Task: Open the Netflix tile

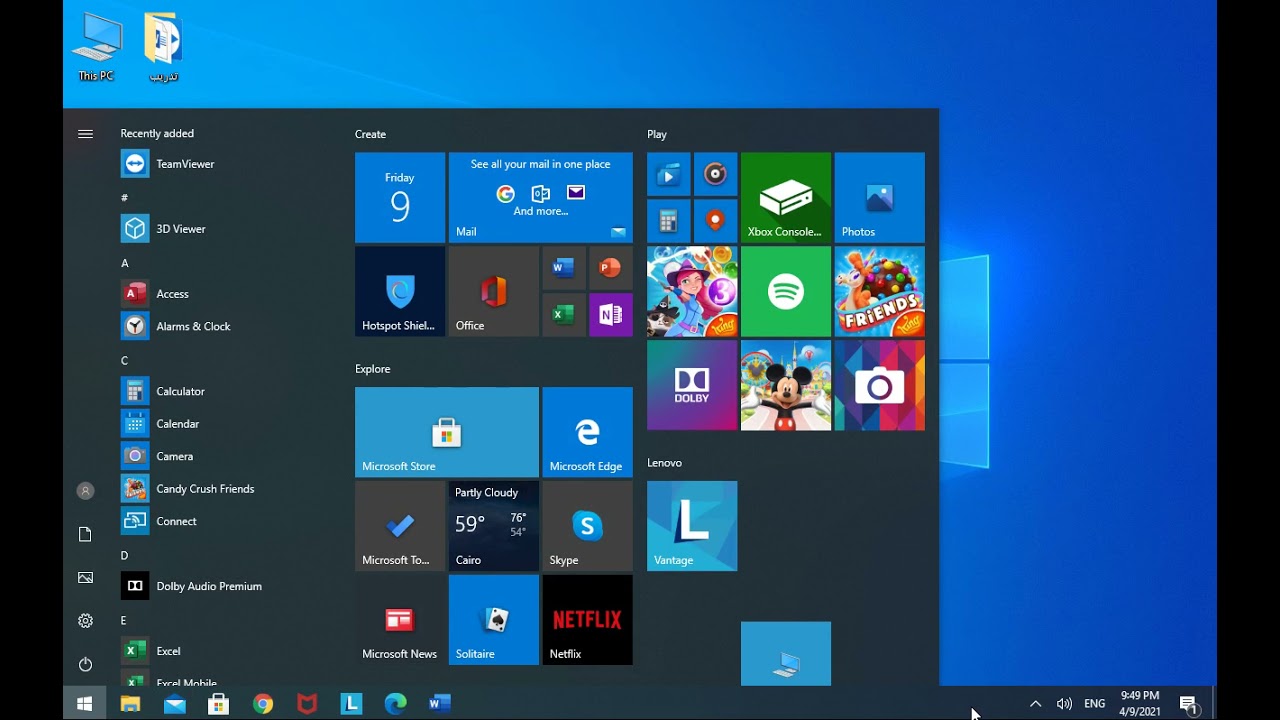Action: click(x=588, y=620)
